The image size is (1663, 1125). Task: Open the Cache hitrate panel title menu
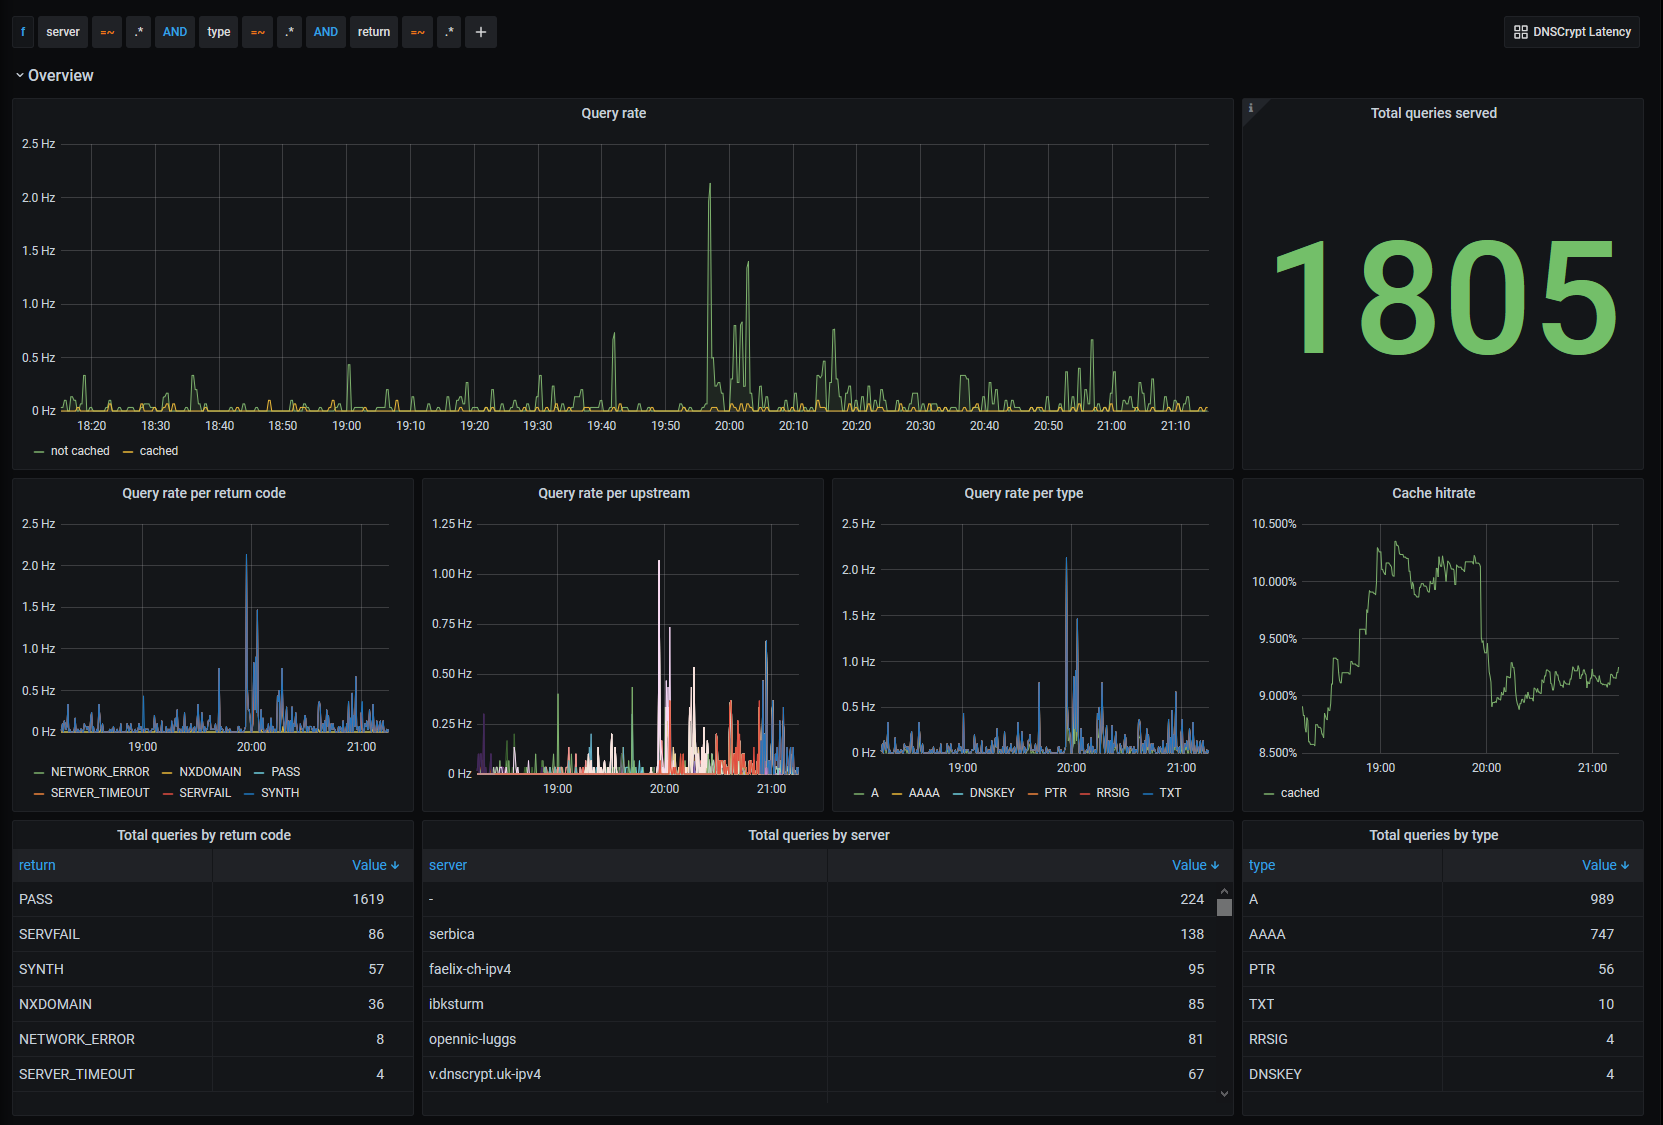tap(1433, 493)
